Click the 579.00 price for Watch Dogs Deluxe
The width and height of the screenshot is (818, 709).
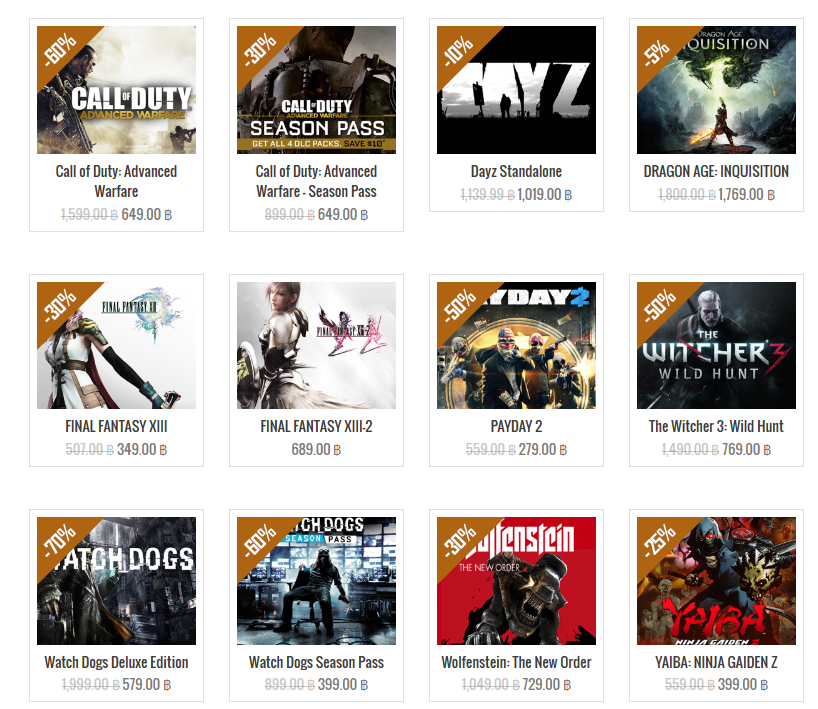click(x=147, y=684)
